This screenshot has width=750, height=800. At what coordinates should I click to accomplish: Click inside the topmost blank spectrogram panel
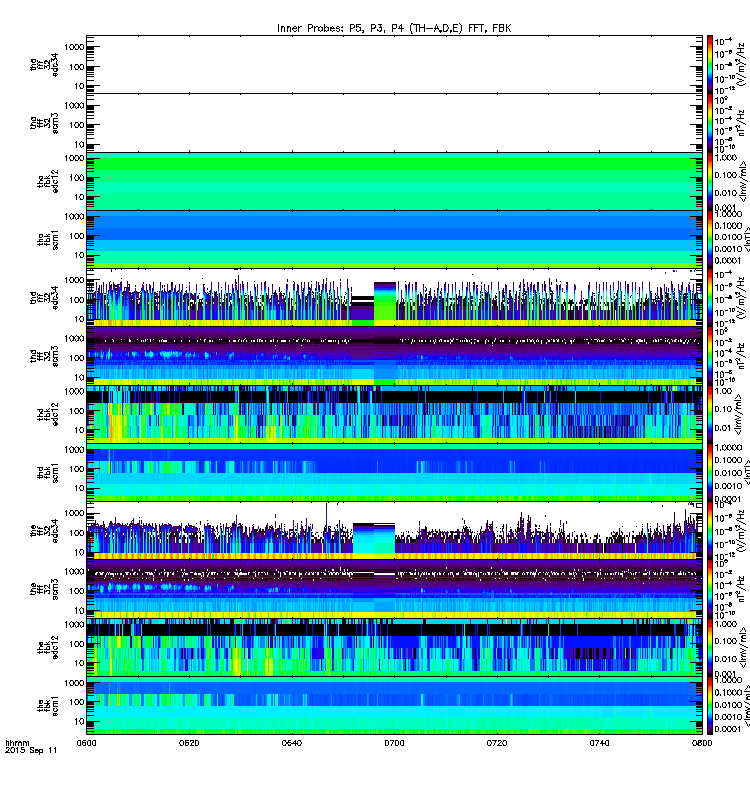coord(394,64)
